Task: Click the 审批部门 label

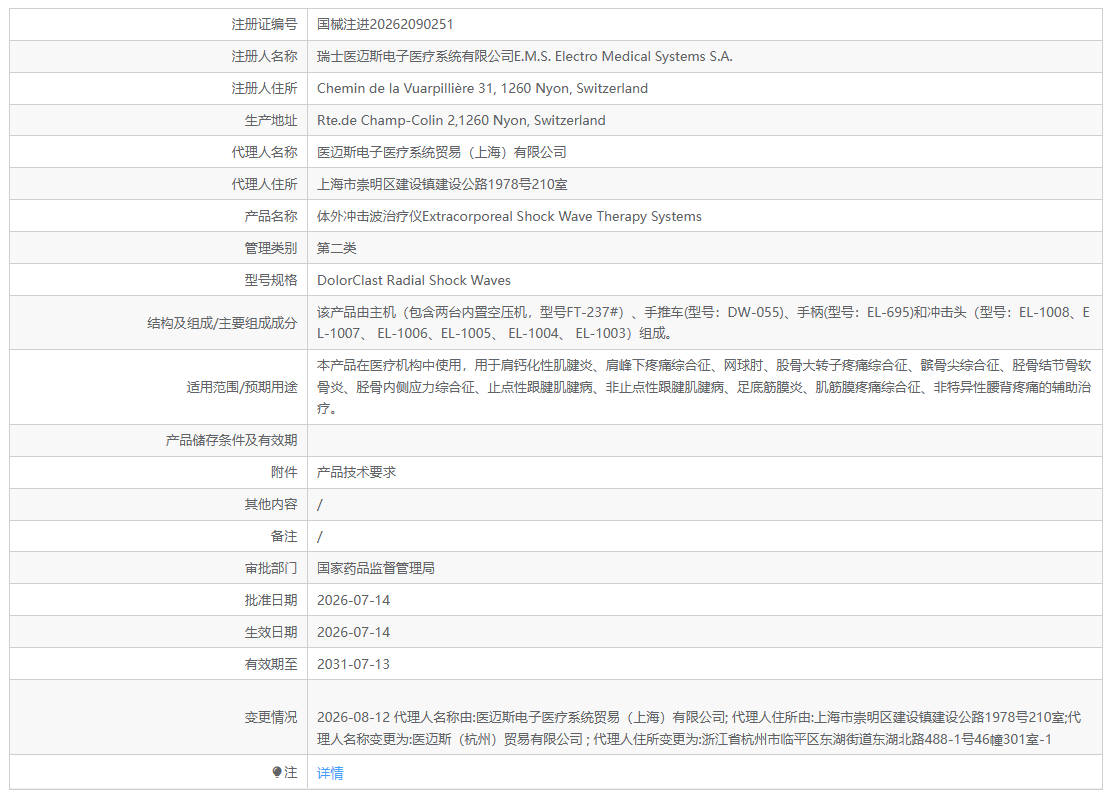Action: click(x=270, y=568)
